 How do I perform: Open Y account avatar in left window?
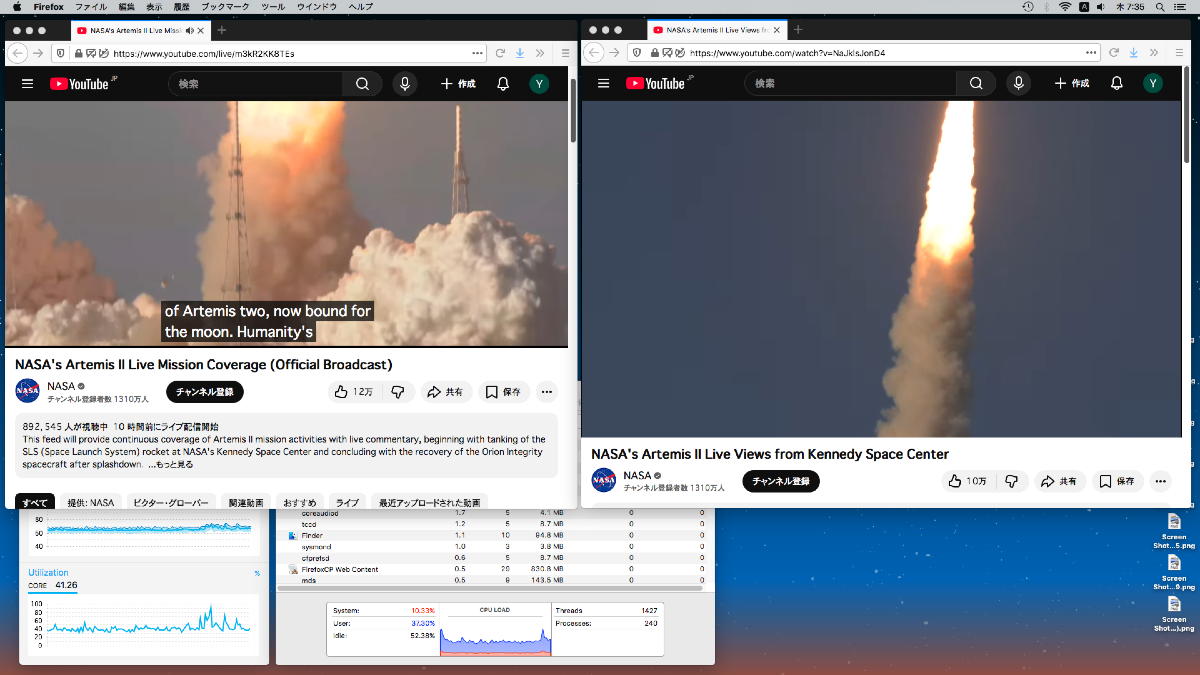539,84
